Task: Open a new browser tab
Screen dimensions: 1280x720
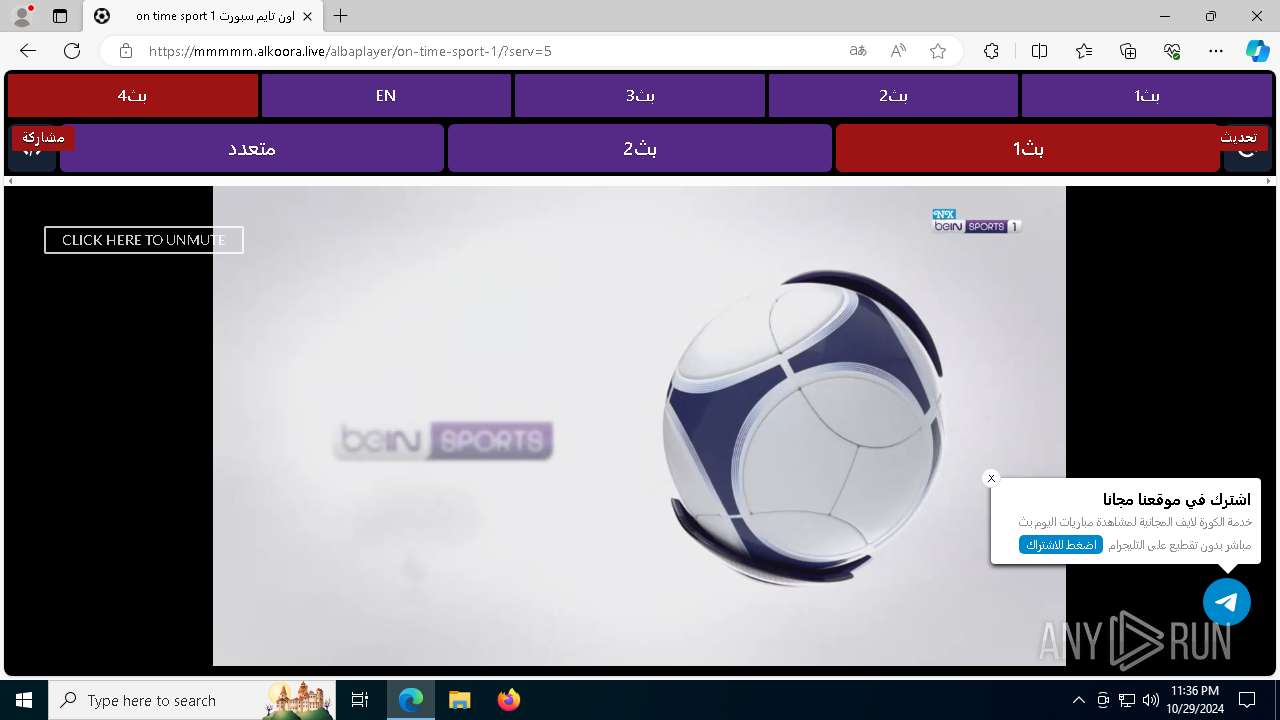Action: coord(341,16)
